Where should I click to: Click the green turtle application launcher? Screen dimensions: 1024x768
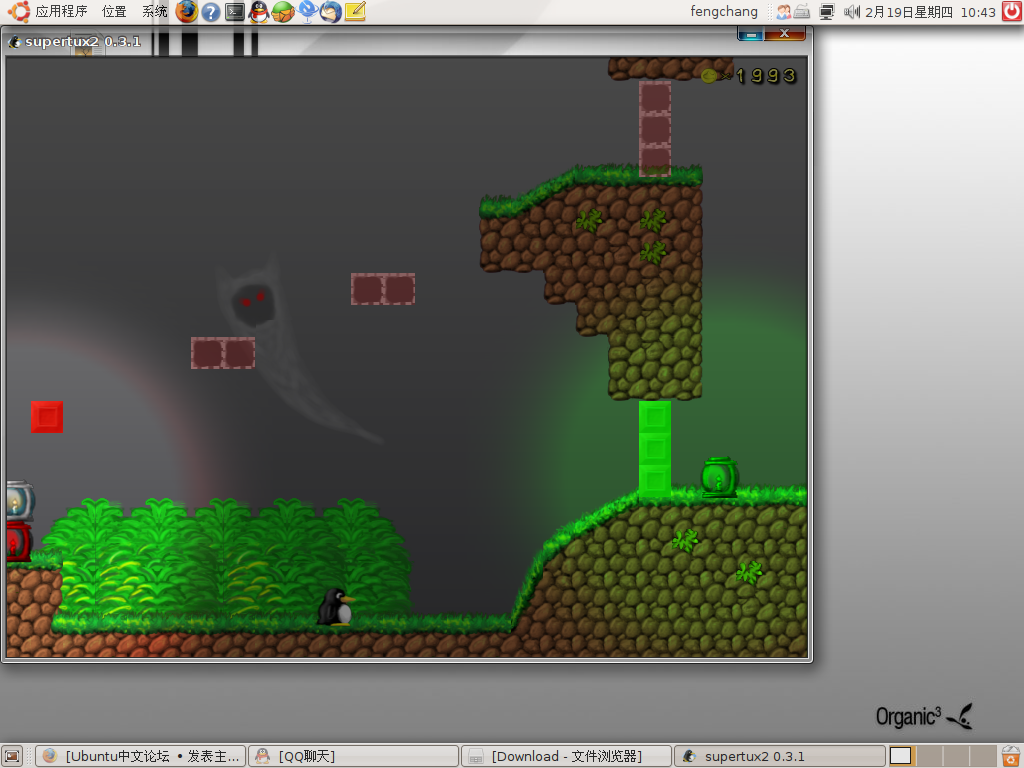coord(283,12)
